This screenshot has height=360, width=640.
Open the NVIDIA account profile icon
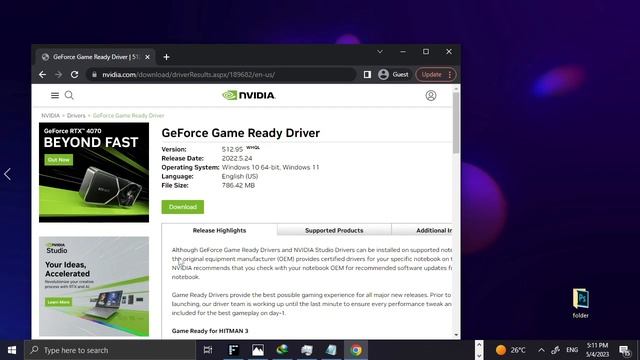pos(431,96)
